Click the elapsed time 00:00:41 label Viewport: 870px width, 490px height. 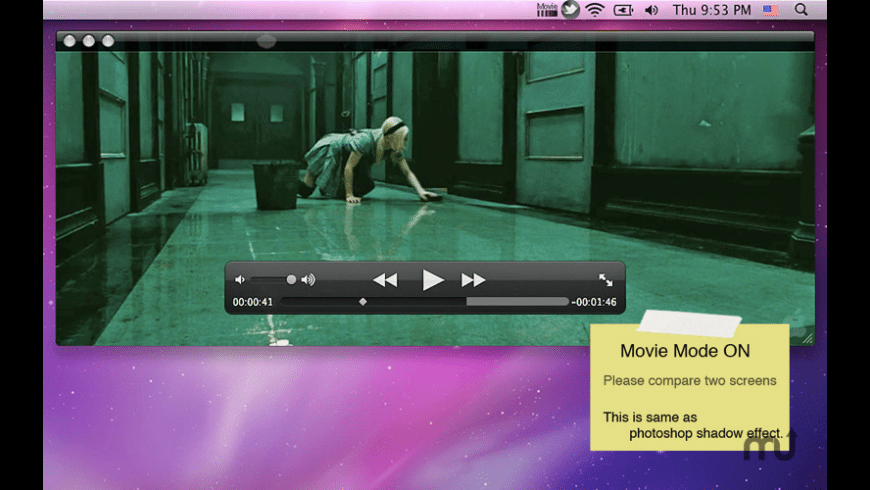[x=252, y=302]
